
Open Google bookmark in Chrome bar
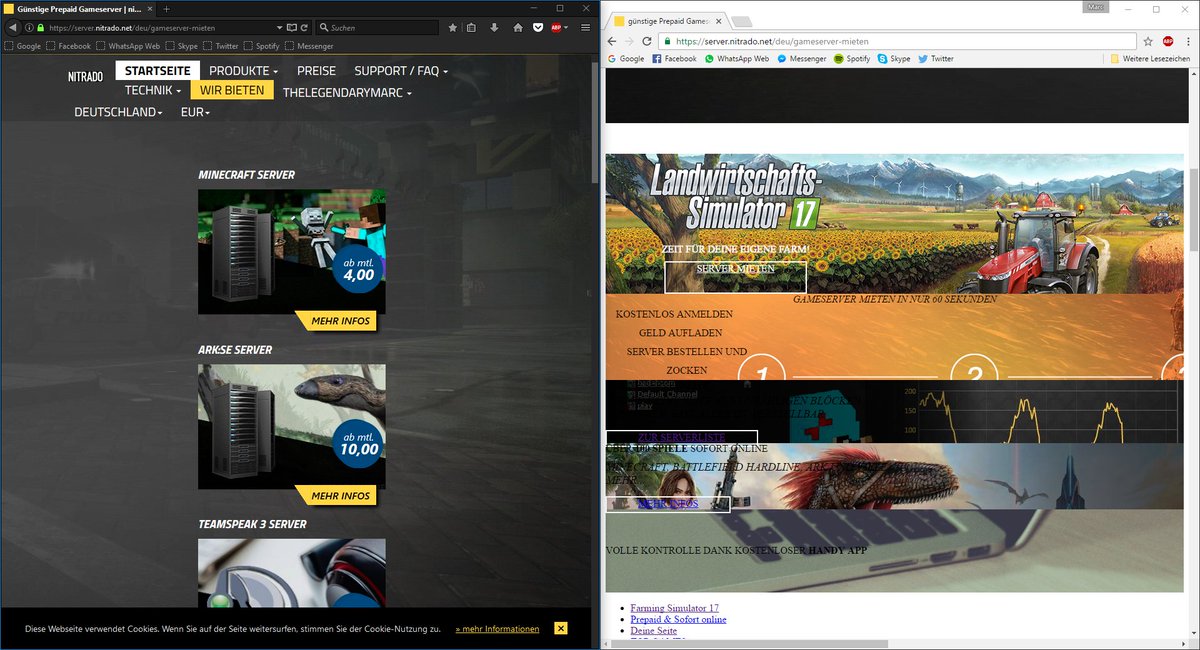click(626, 59)
